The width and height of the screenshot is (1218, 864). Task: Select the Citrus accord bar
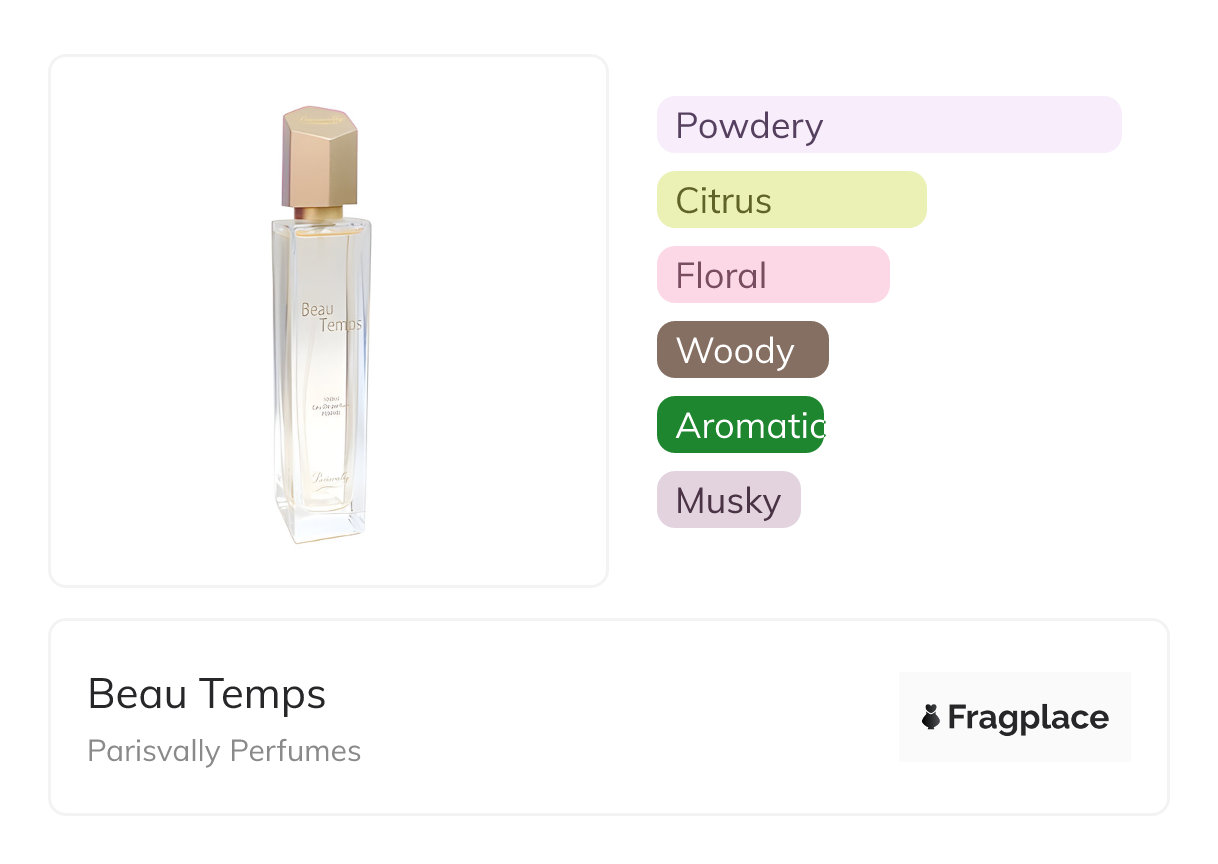coord(792,200)
